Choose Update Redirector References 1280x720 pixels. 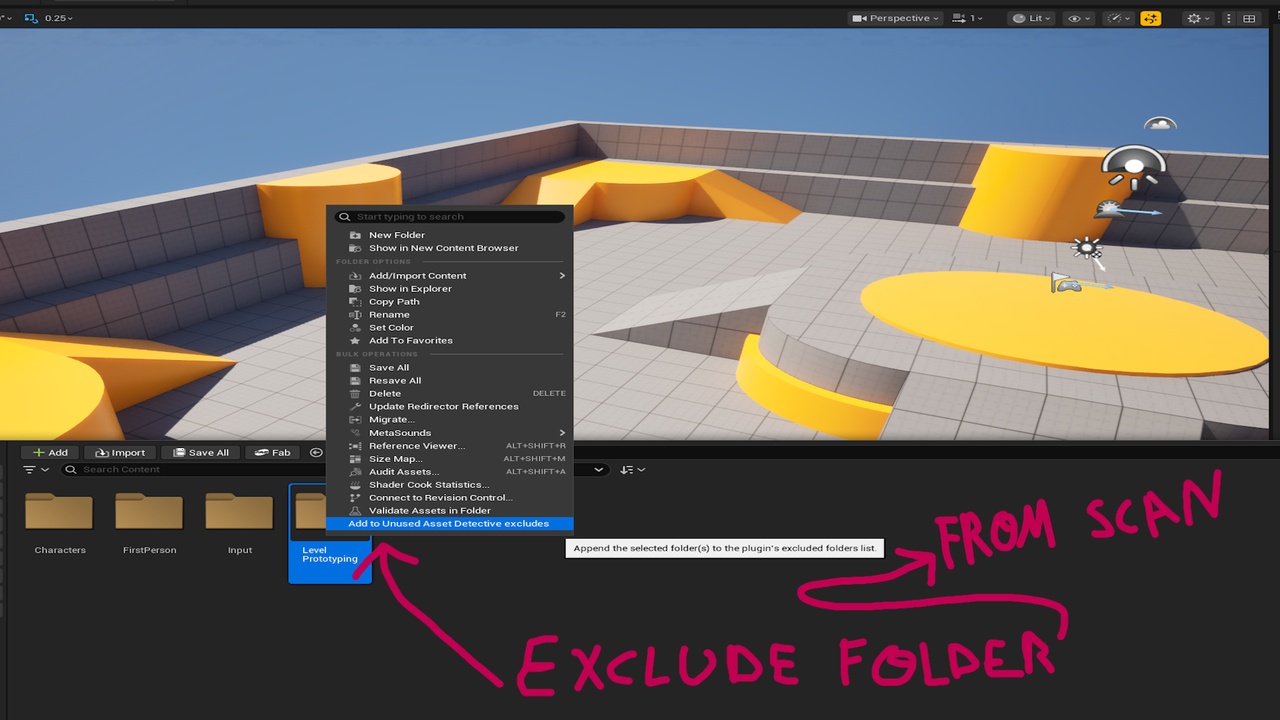click(450, 407)
